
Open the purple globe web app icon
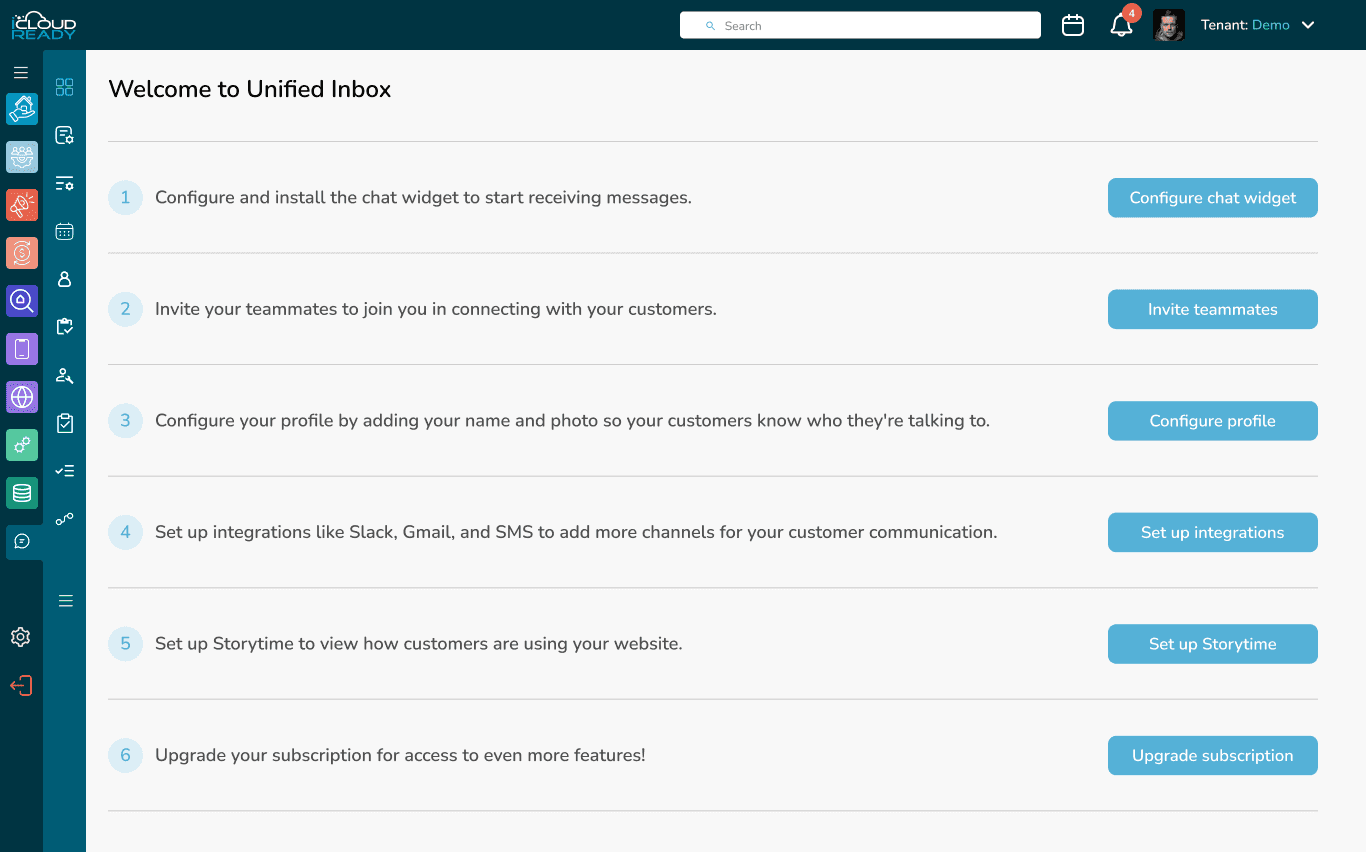tap(22, 397)
